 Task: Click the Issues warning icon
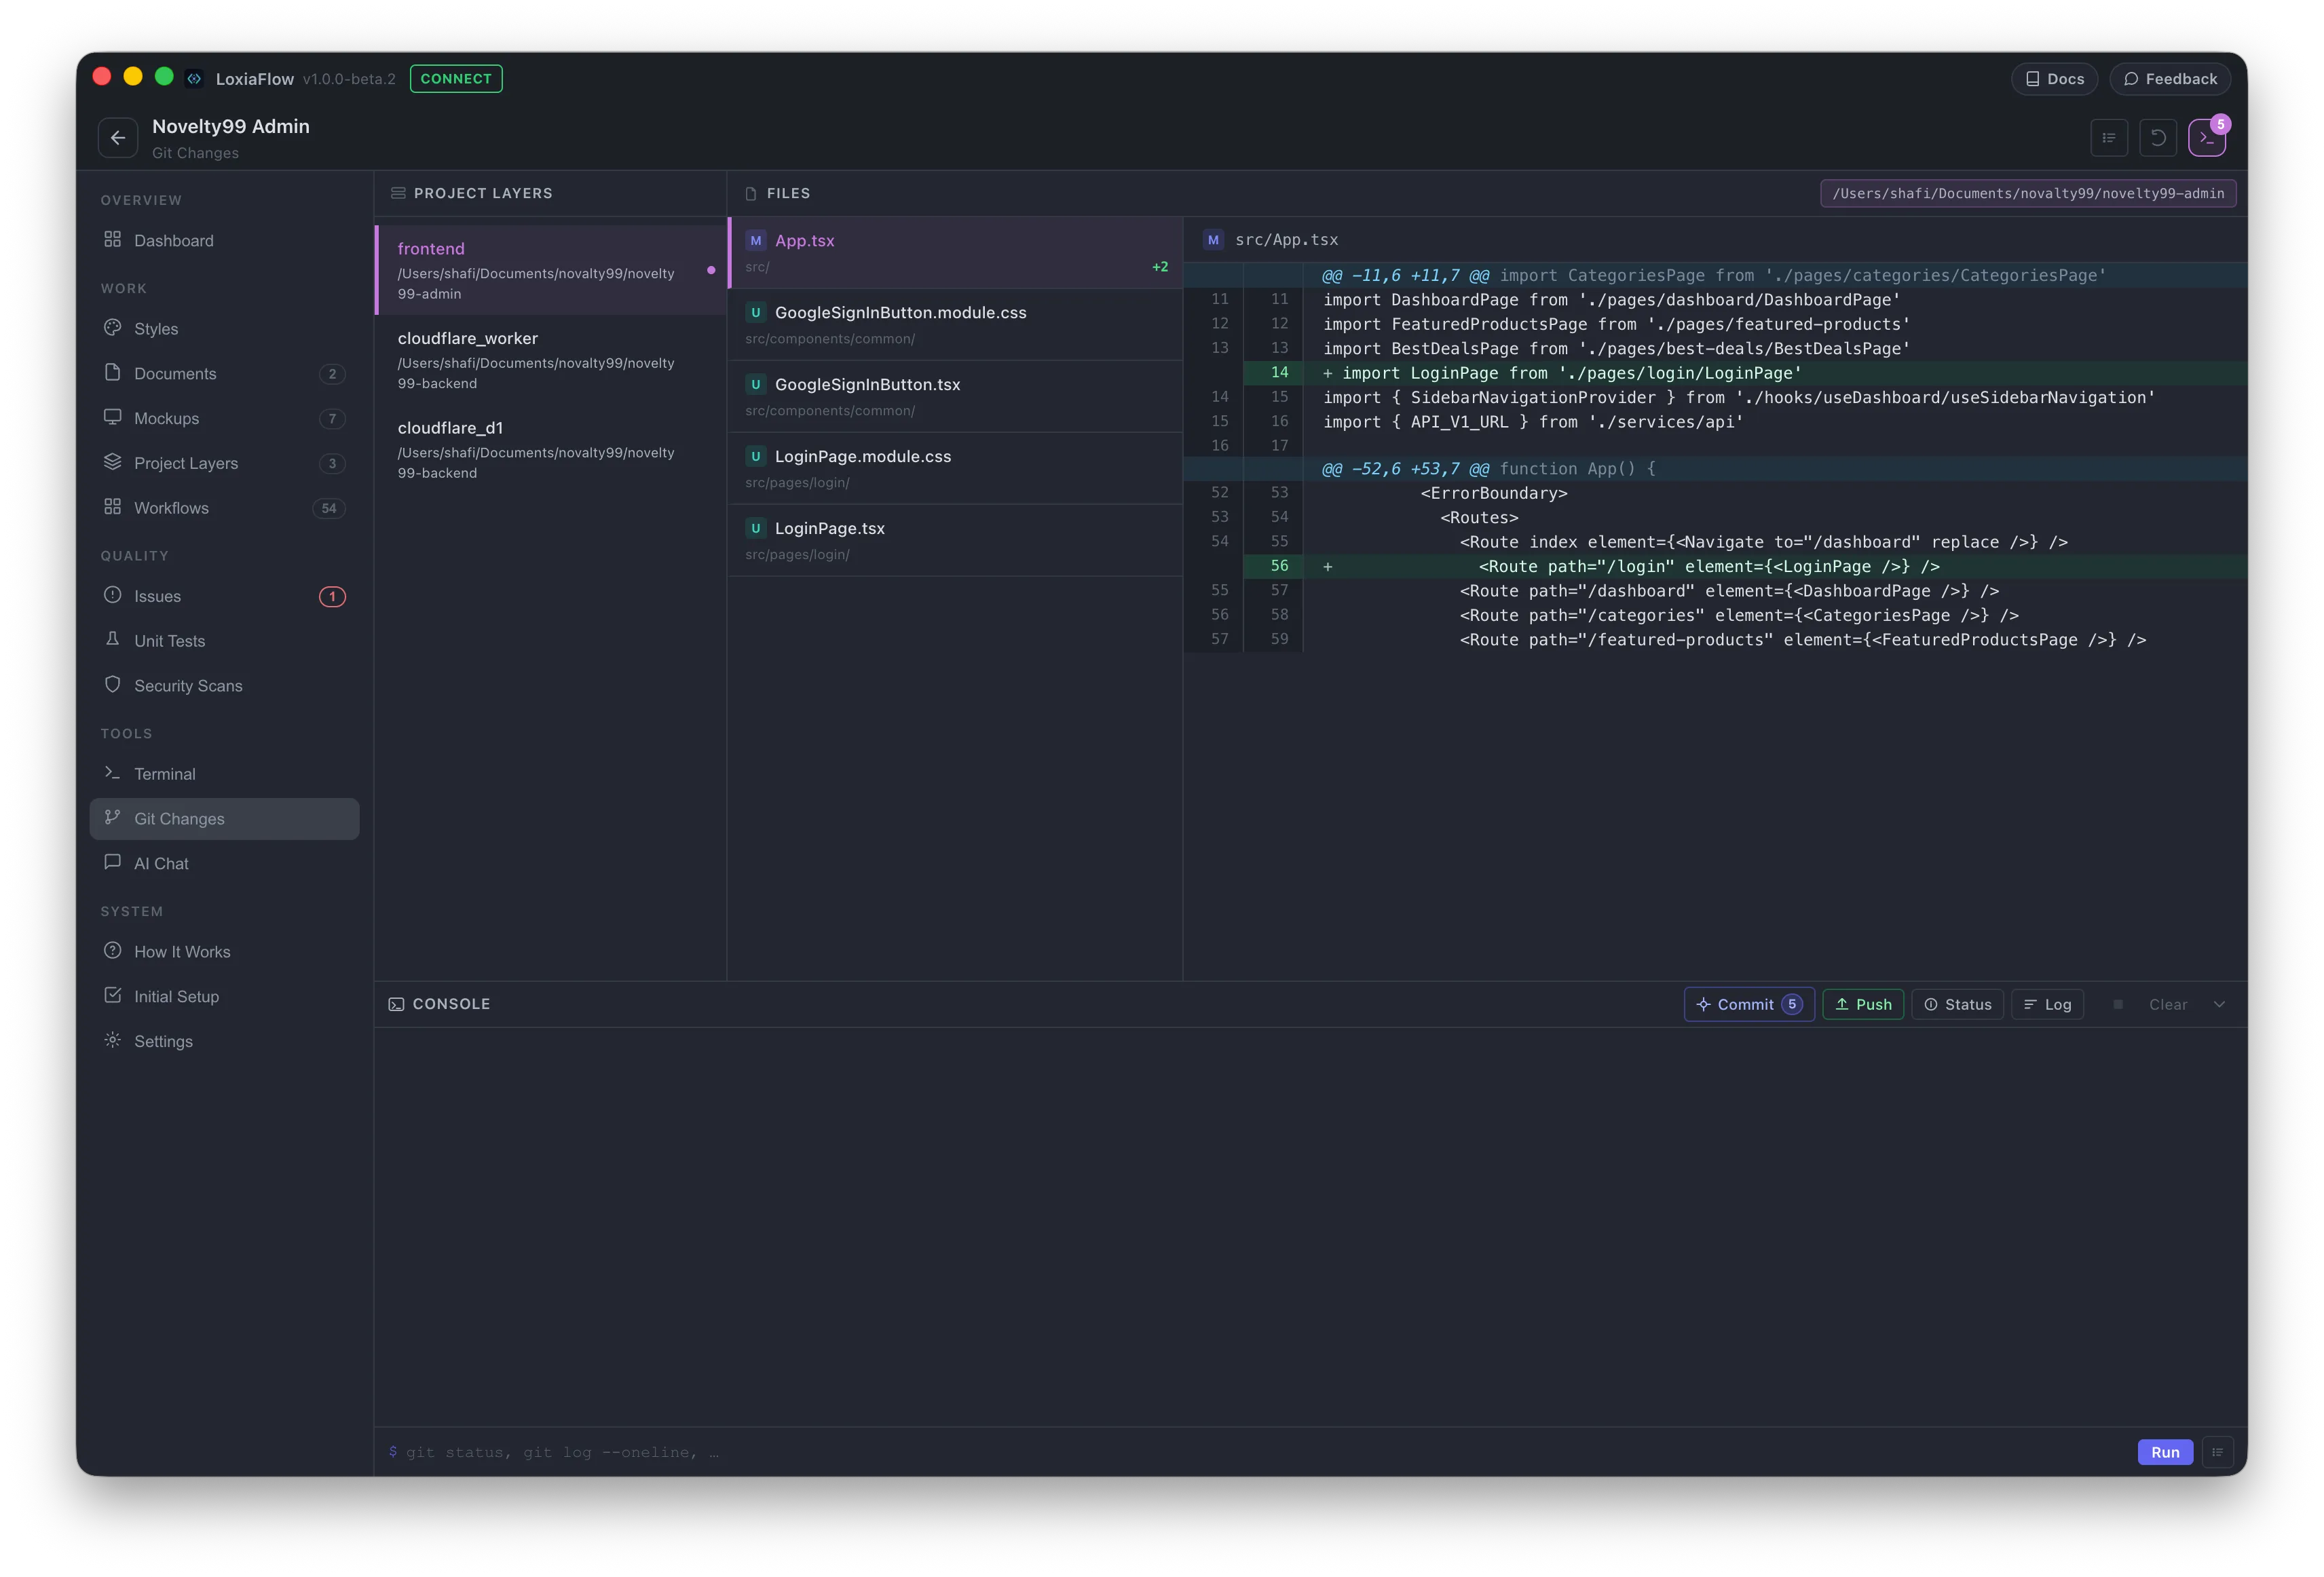click(113, 595)
